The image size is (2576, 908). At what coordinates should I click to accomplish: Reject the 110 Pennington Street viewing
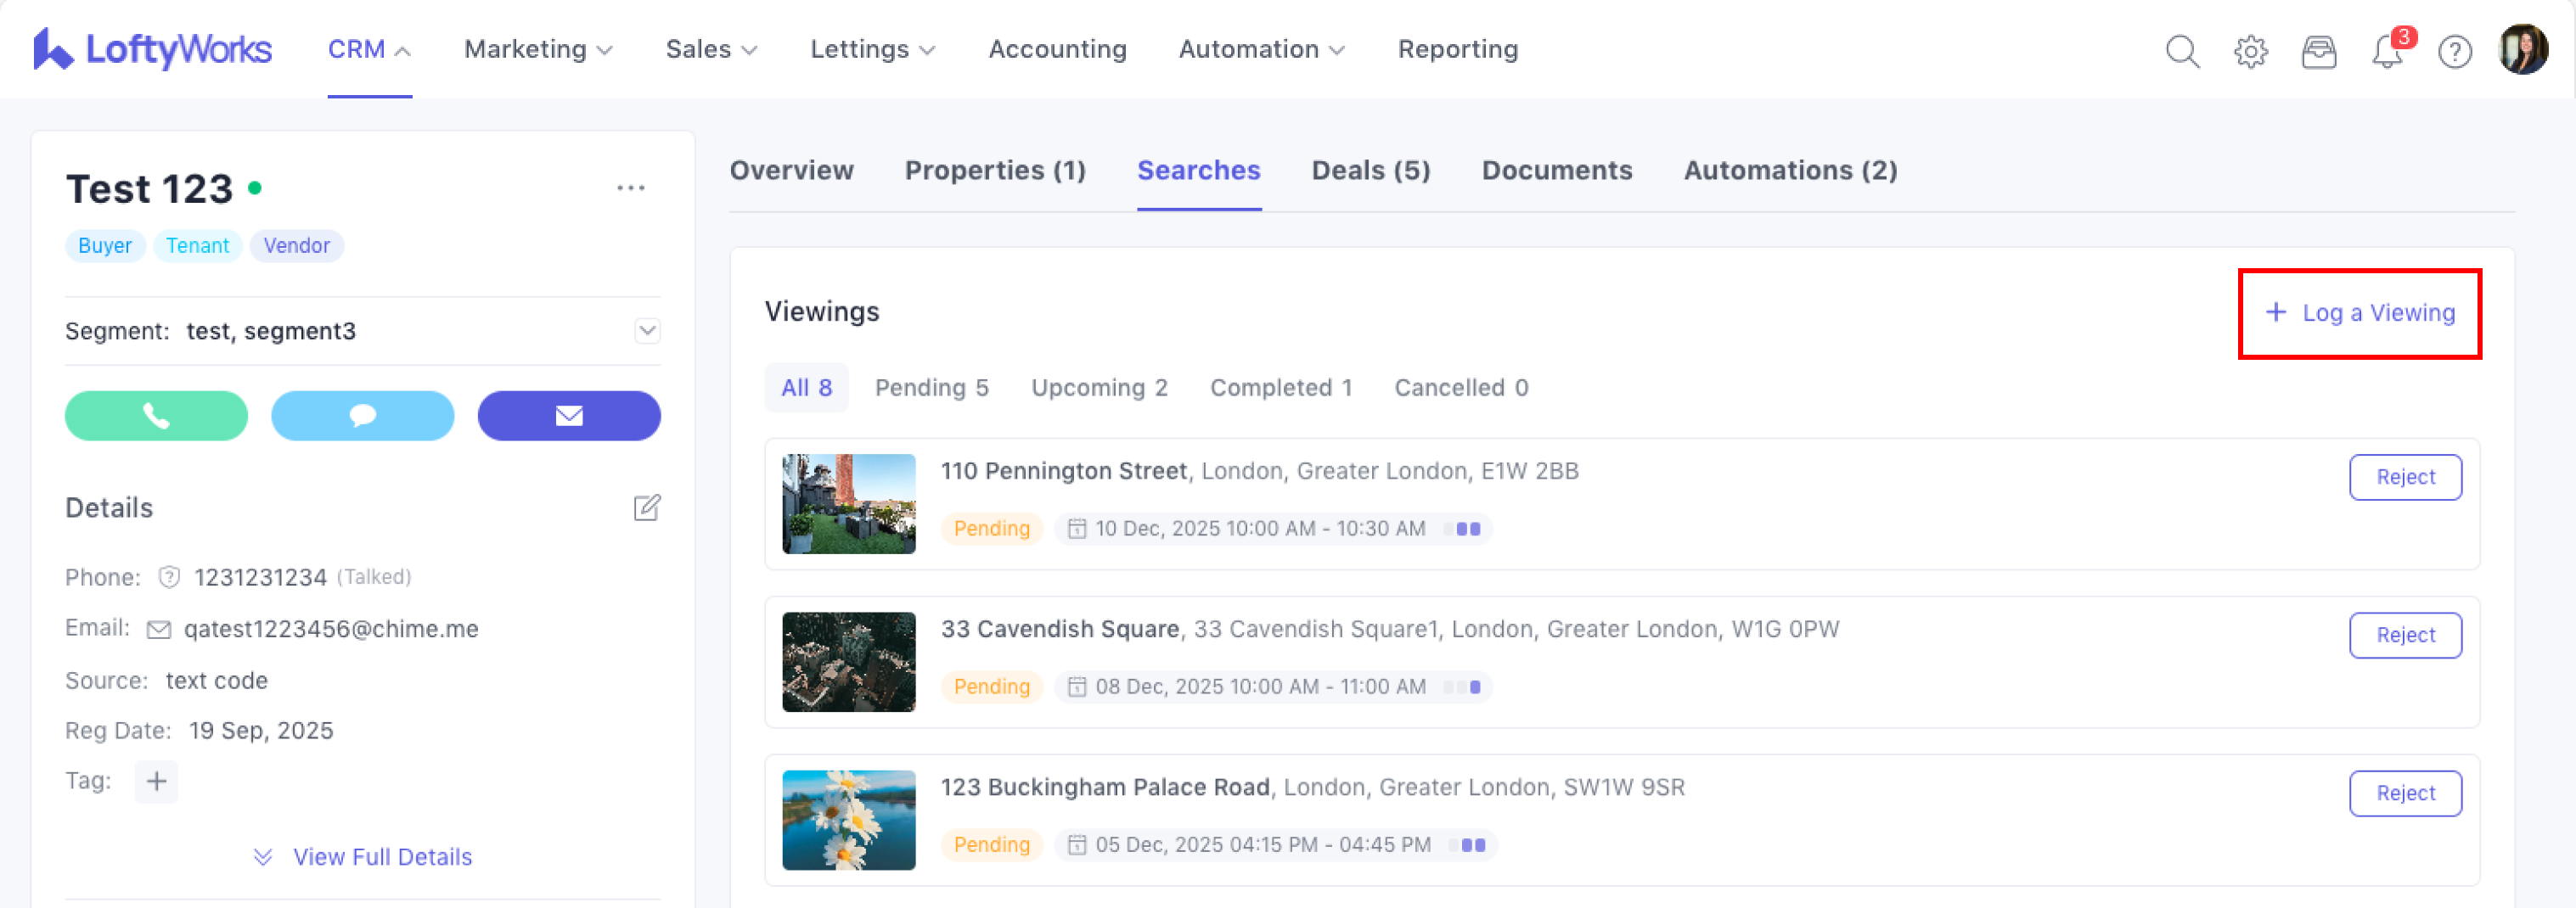pos(2405,477)
